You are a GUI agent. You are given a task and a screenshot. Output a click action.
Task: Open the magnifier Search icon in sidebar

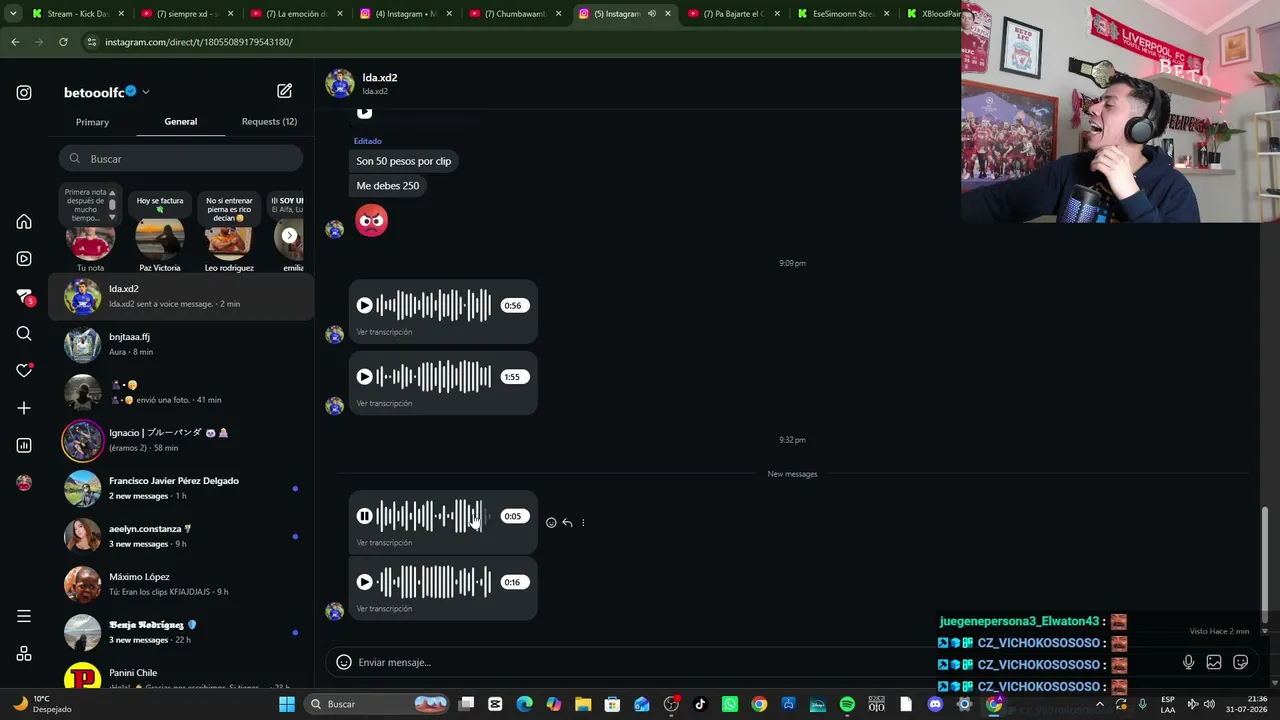click(x=24, y=333)
